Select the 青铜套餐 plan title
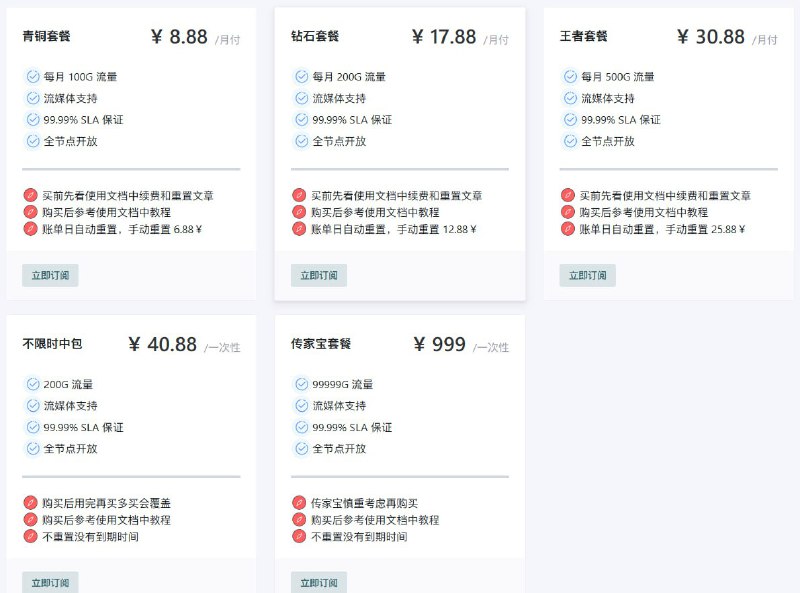 coord(46,36)
